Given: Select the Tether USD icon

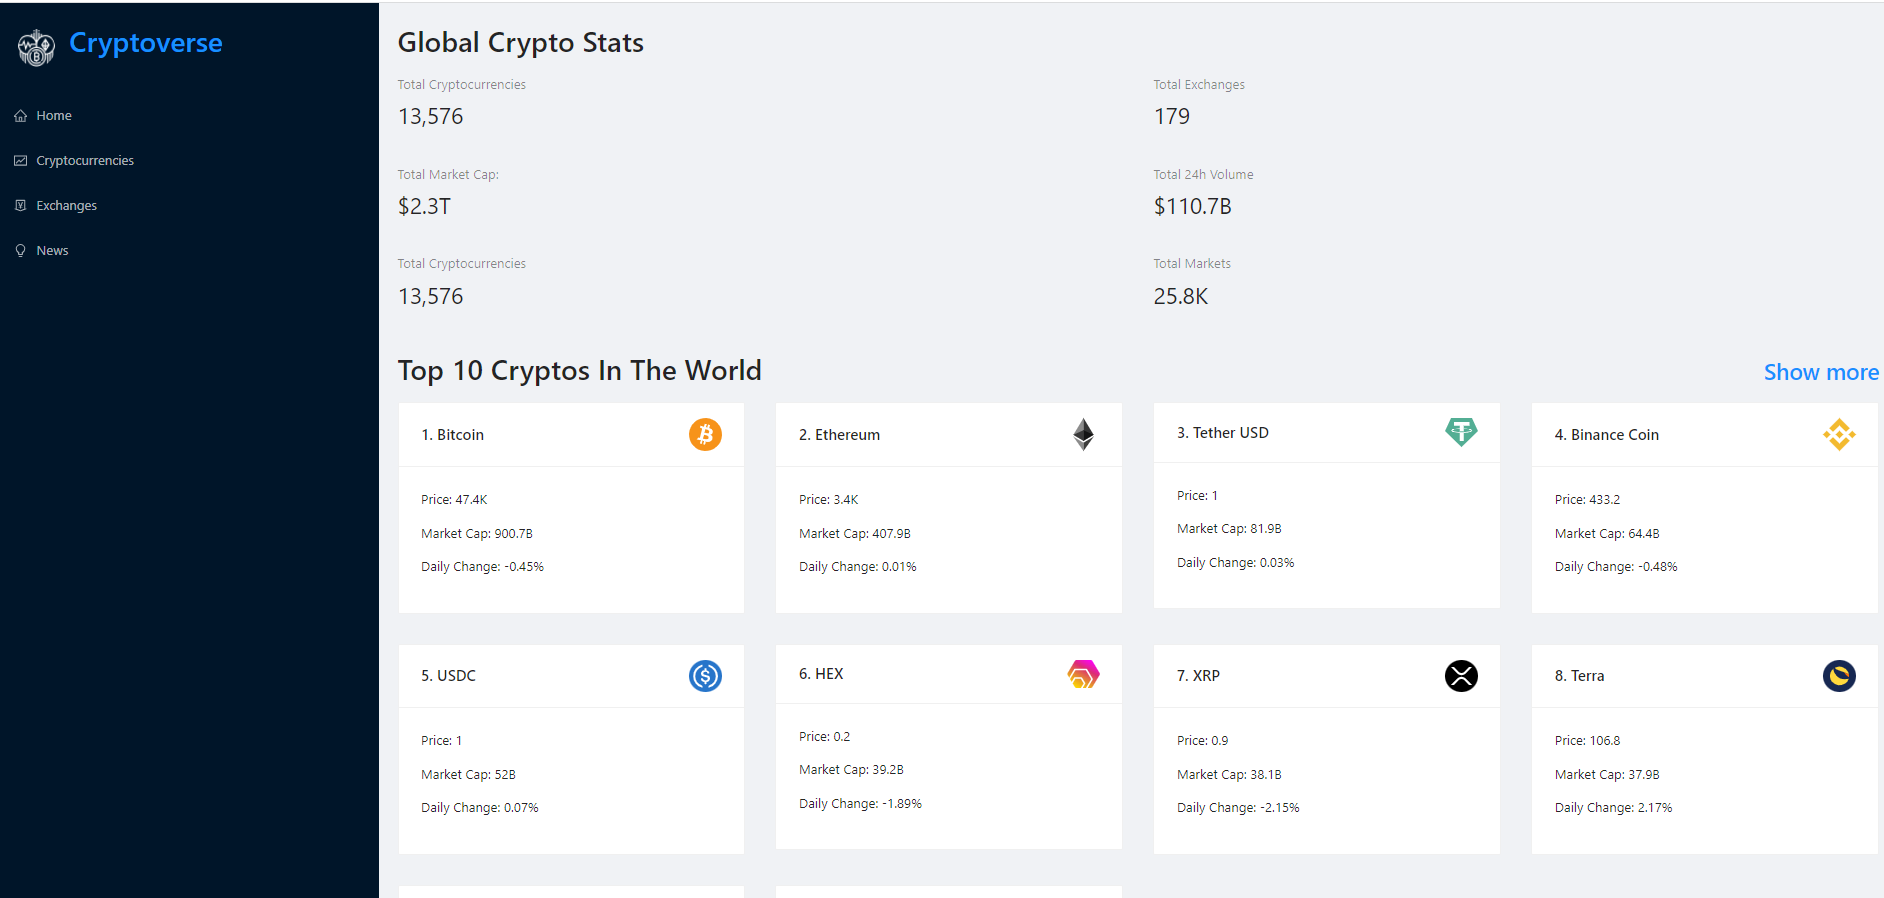Looking at the screenshot, I should coord(1461,432).
